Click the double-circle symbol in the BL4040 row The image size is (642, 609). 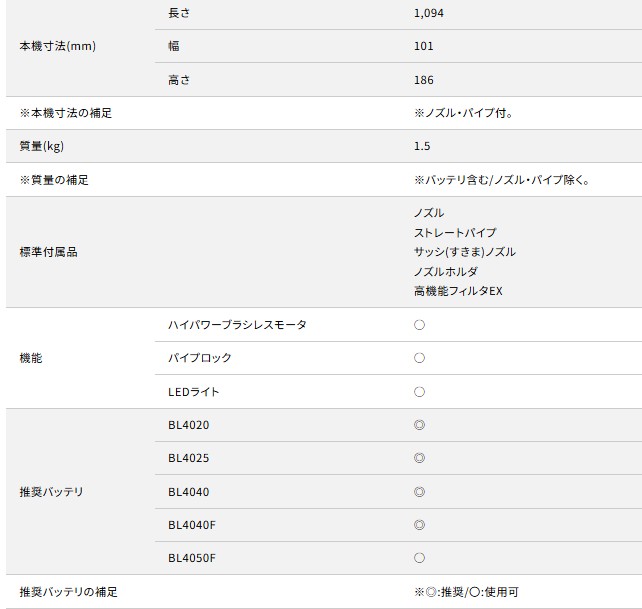pyautogui.click(x=419, y=492)
